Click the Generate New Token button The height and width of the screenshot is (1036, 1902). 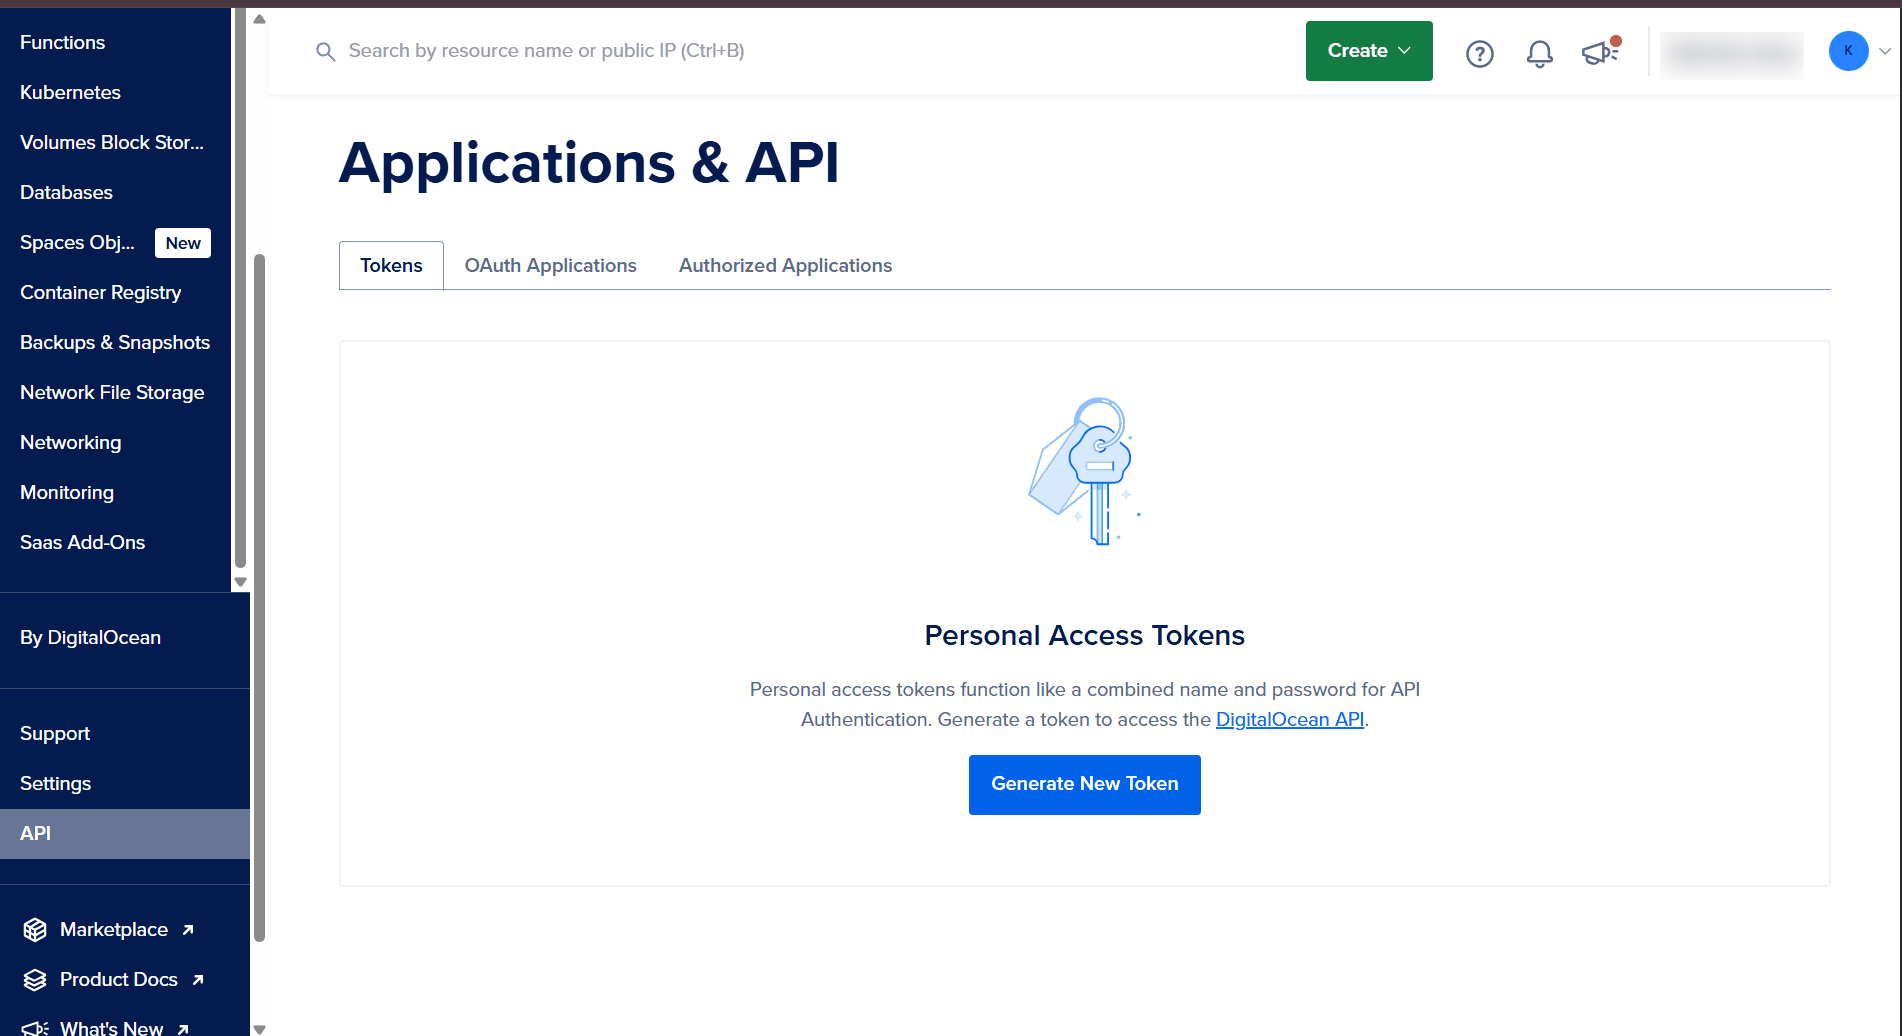pyautogui.click(x=1084, y=784)
